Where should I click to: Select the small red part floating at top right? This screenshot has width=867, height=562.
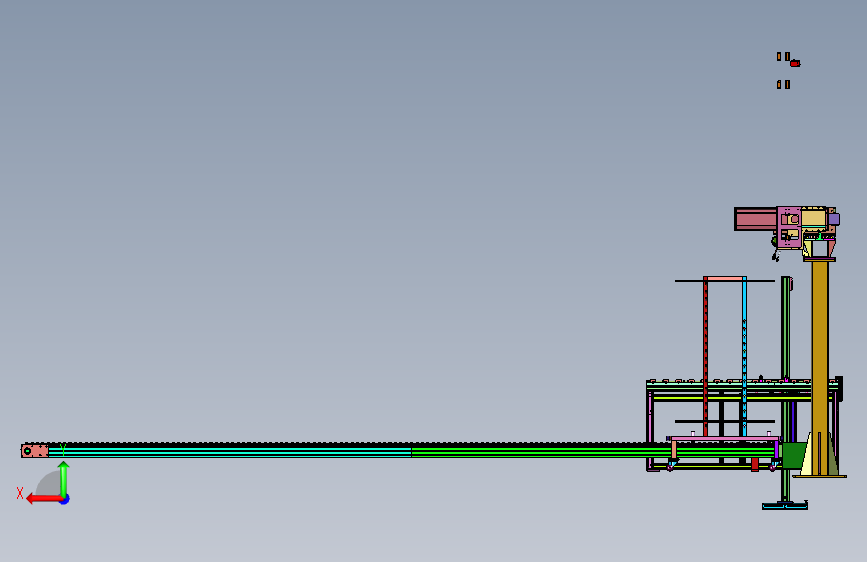coord(795,64)
